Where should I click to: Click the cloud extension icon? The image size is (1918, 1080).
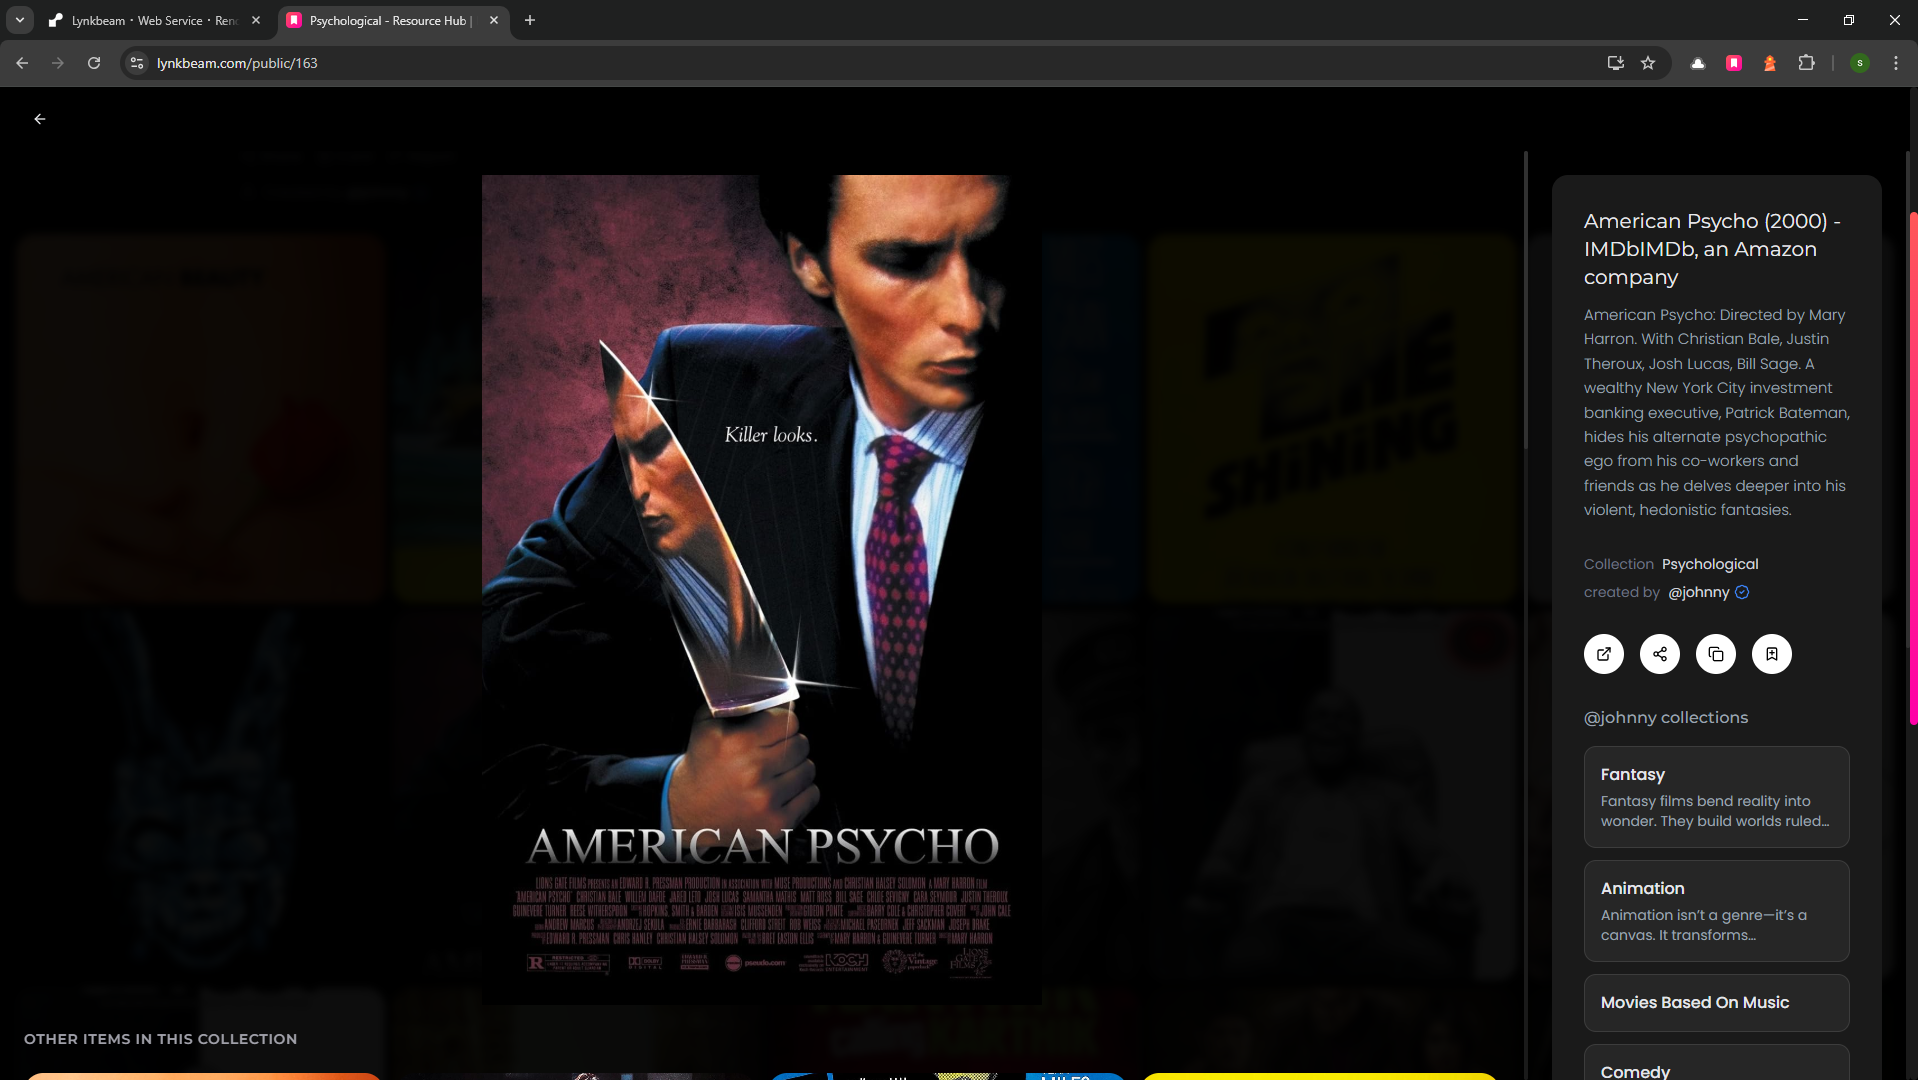click(1698, 63)
